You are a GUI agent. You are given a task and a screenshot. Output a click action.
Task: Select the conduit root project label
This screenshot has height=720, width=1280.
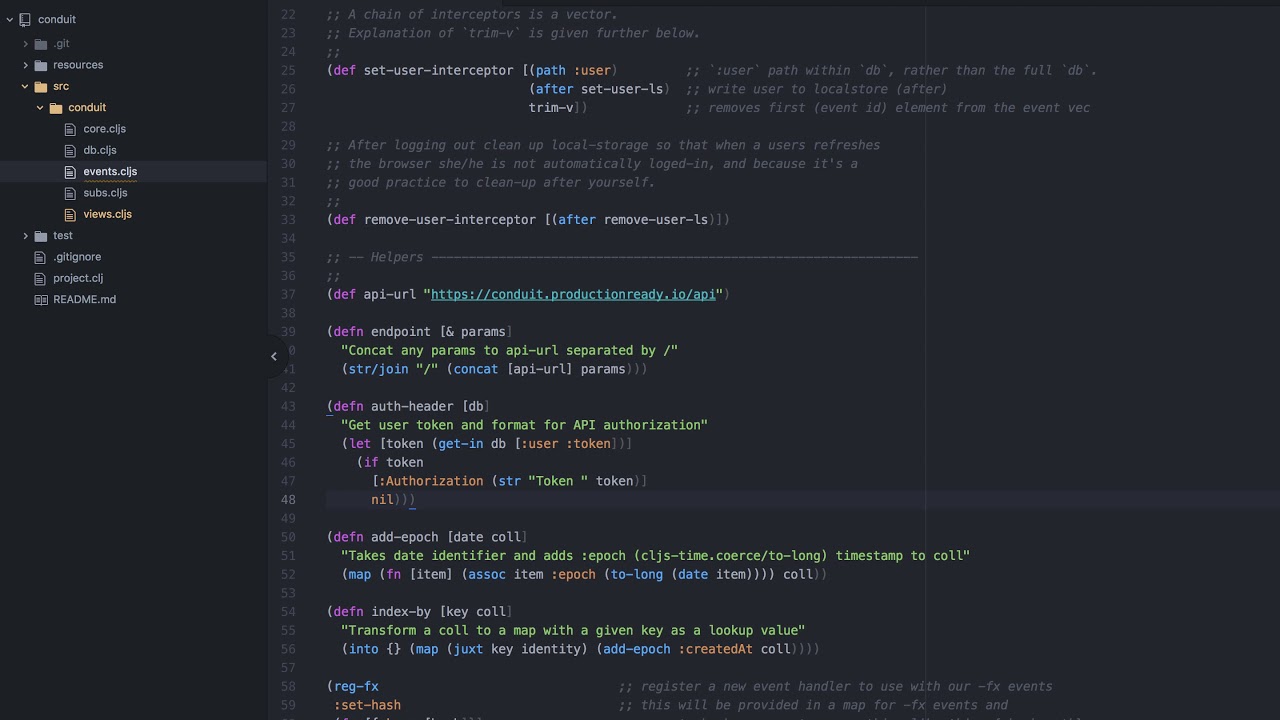57,19
